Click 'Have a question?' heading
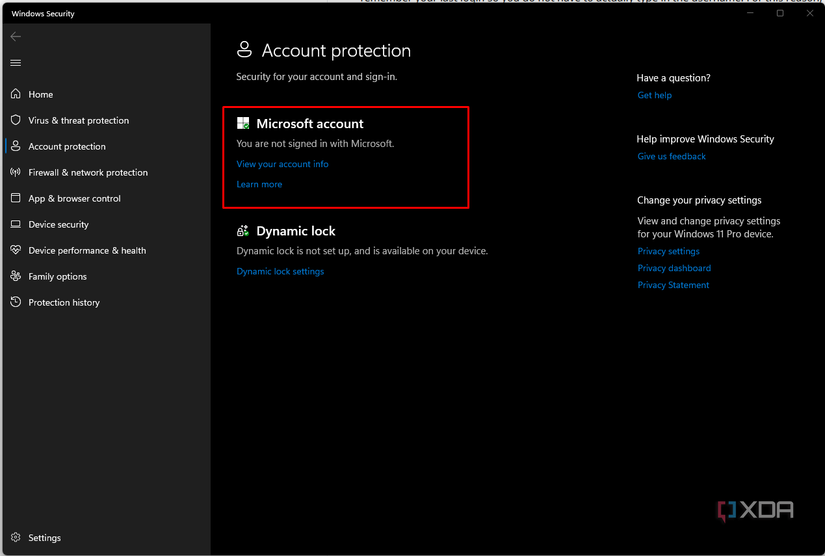The width and height of the screenshot is (825, 556). (673, 78)
